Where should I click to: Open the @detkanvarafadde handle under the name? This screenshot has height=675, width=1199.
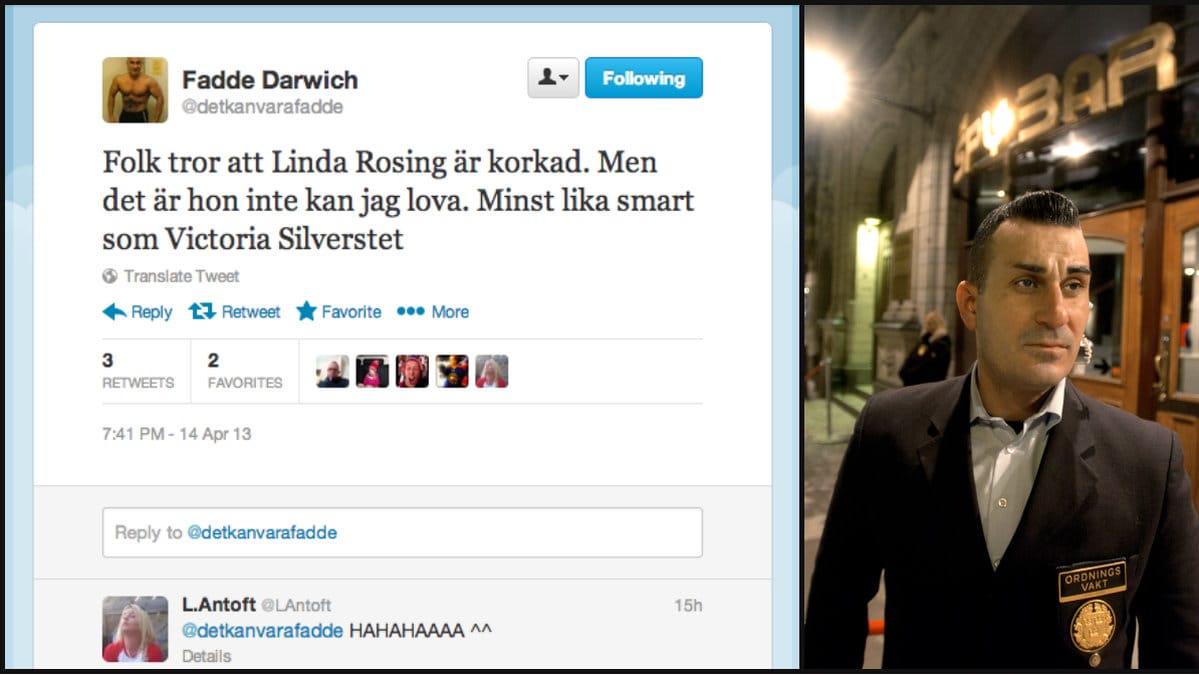(262, 107)
